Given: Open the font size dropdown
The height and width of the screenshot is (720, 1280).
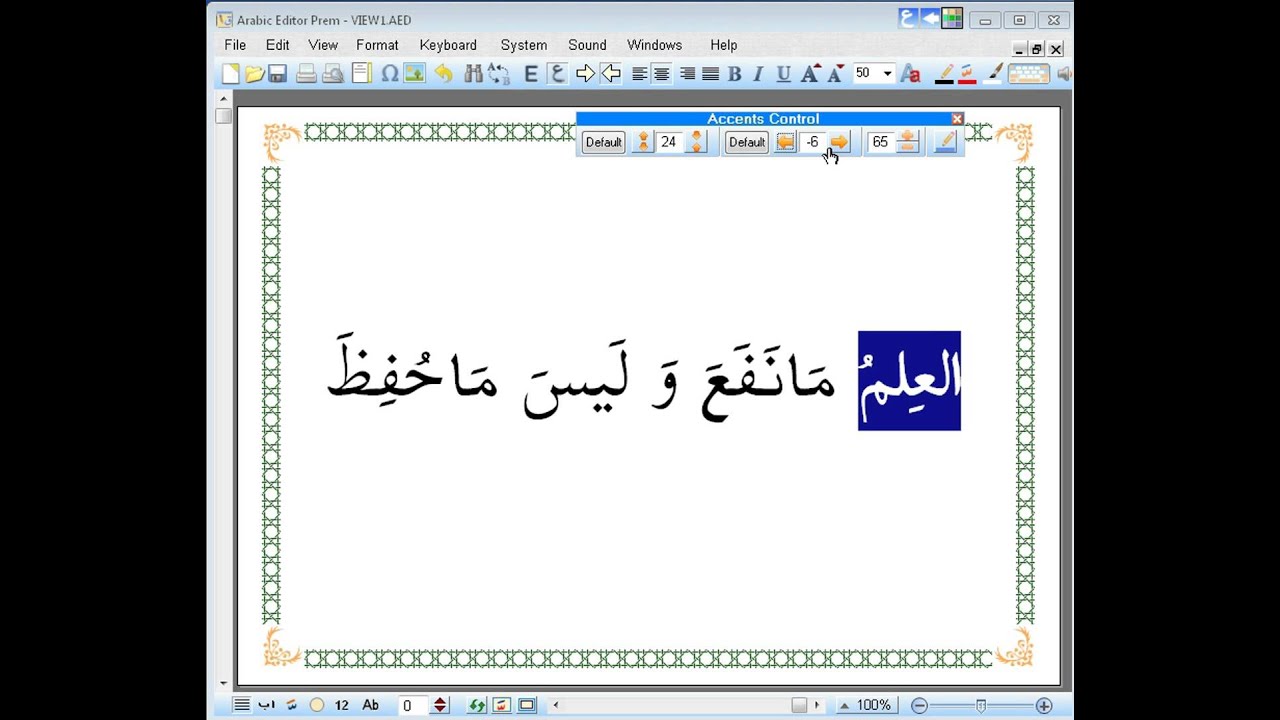Looking at the screenshot, I should point(887,73).
